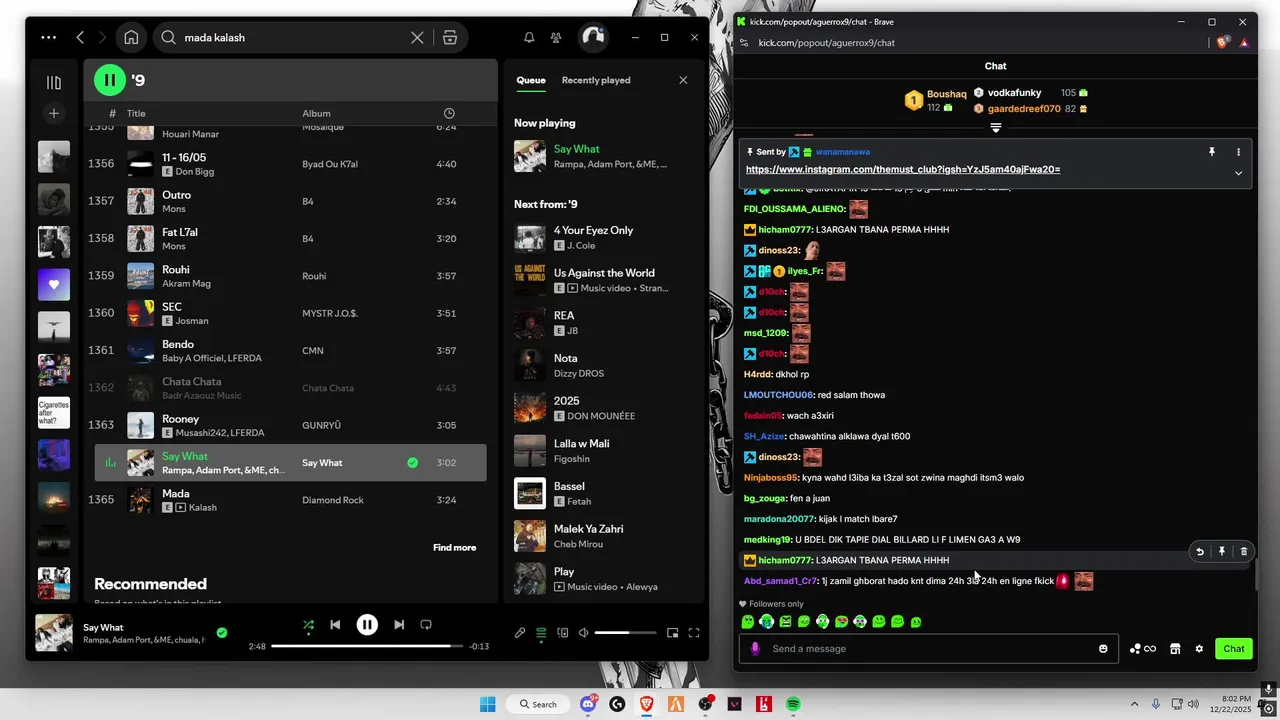Toggle shuffle in Spotify player
The width and height of the screenshot is (1280, 720).
(x=308, y=625)
